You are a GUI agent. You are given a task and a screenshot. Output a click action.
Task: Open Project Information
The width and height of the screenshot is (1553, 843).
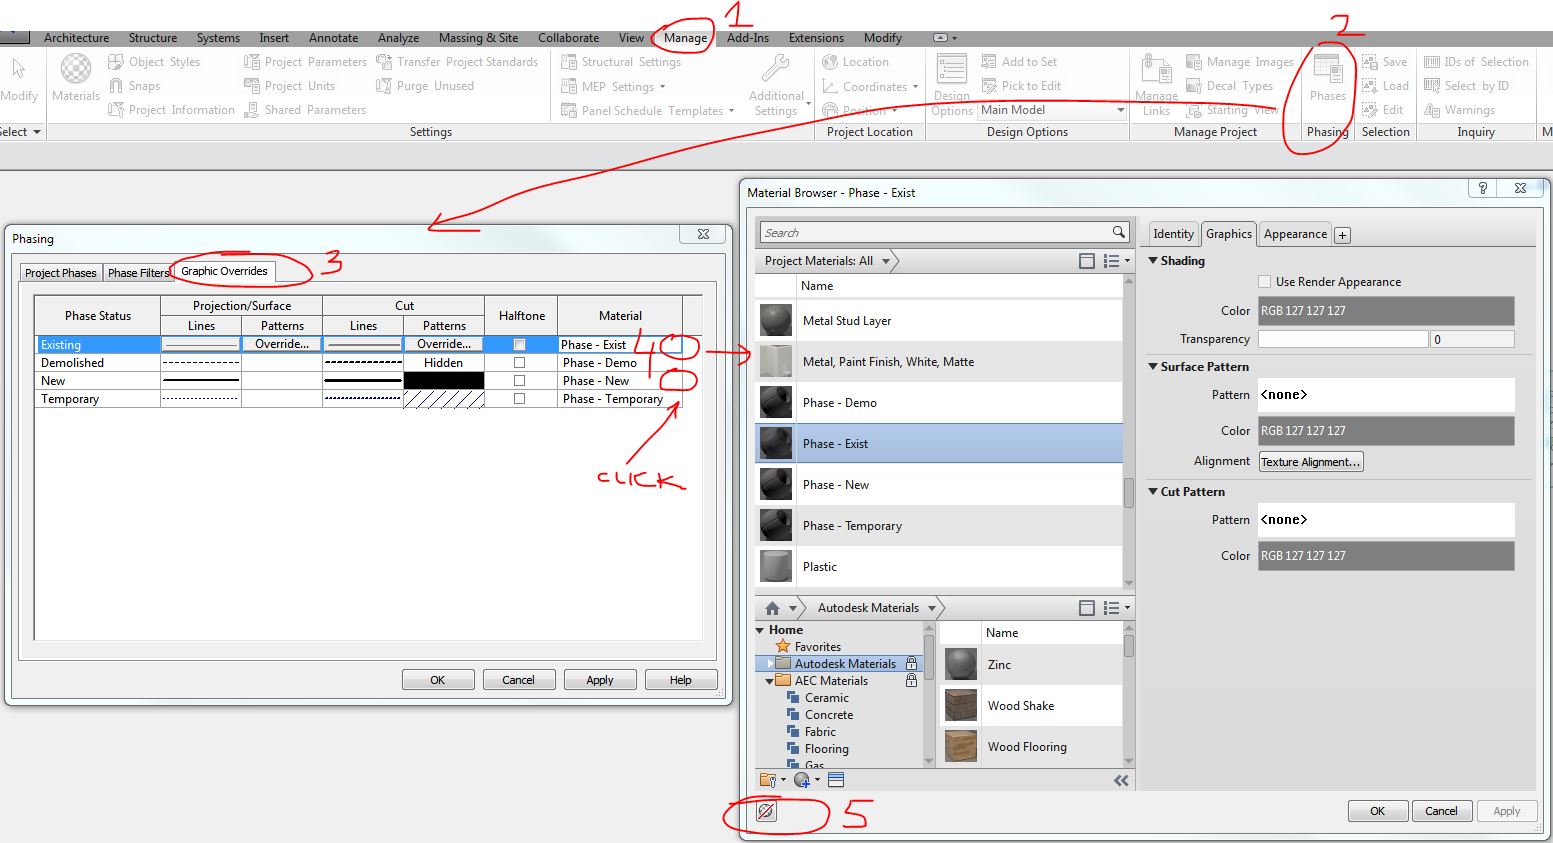171,110
